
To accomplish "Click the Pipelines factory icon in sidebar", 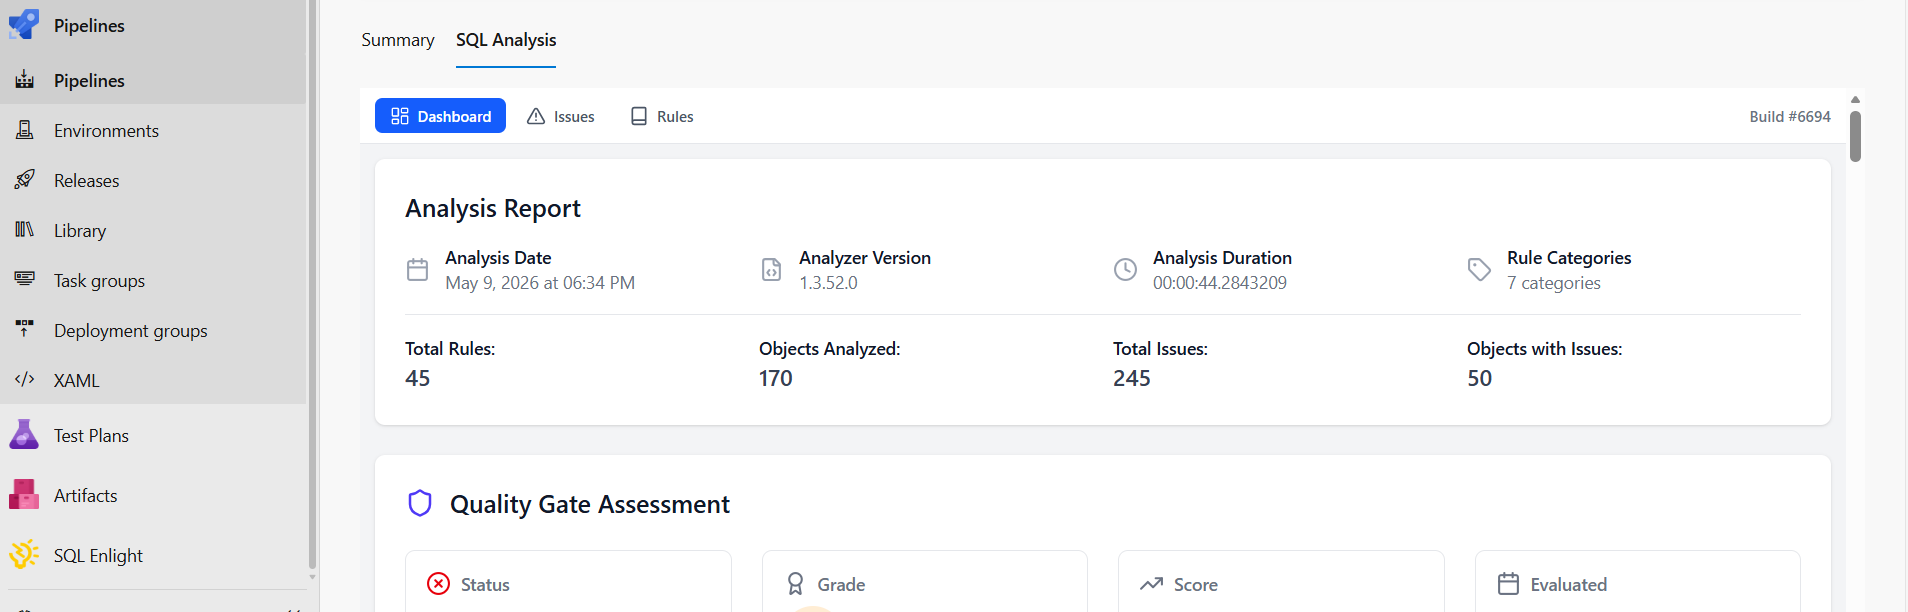I will coord(25,80).
